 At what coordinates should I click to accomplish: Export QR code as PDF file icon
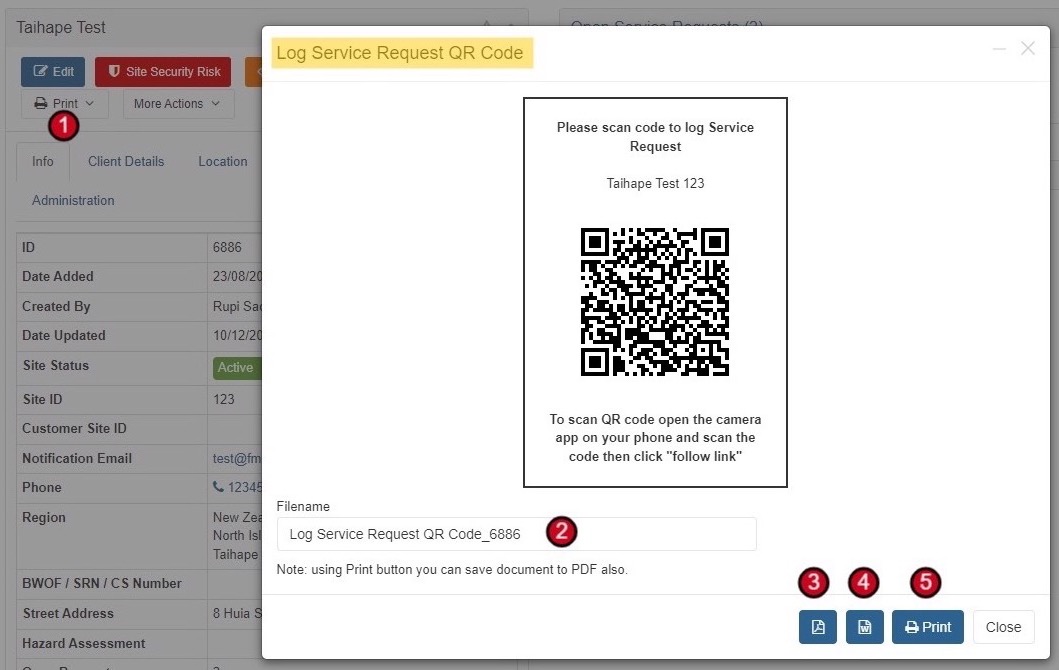[x=817, y=627]
